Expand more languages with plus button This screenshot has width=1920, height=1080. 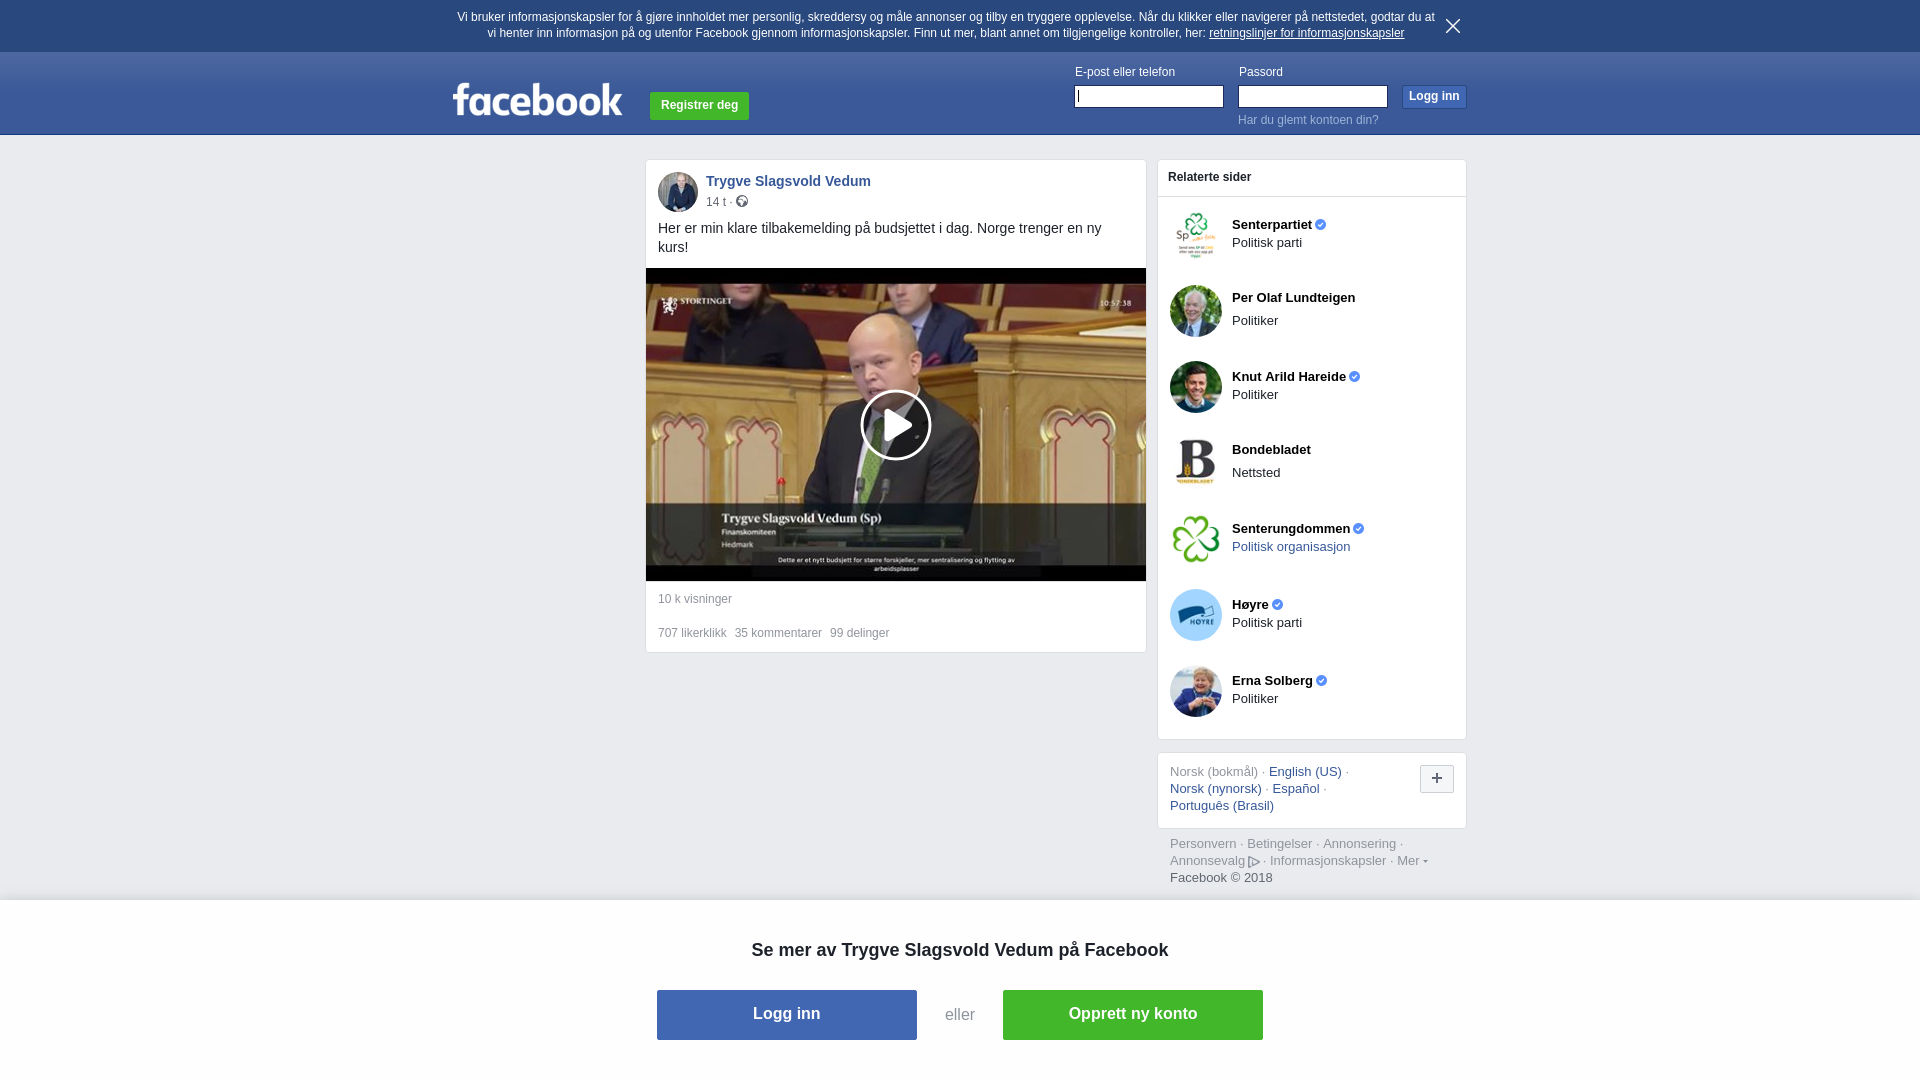point(1437,779)
